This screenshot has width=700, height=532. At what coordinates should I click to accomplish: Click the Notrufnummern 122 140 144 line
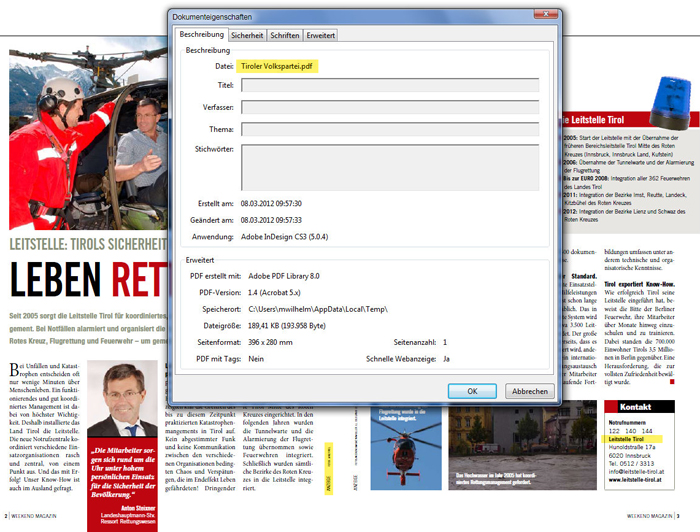pyautogui.click(x=630, y=431)
